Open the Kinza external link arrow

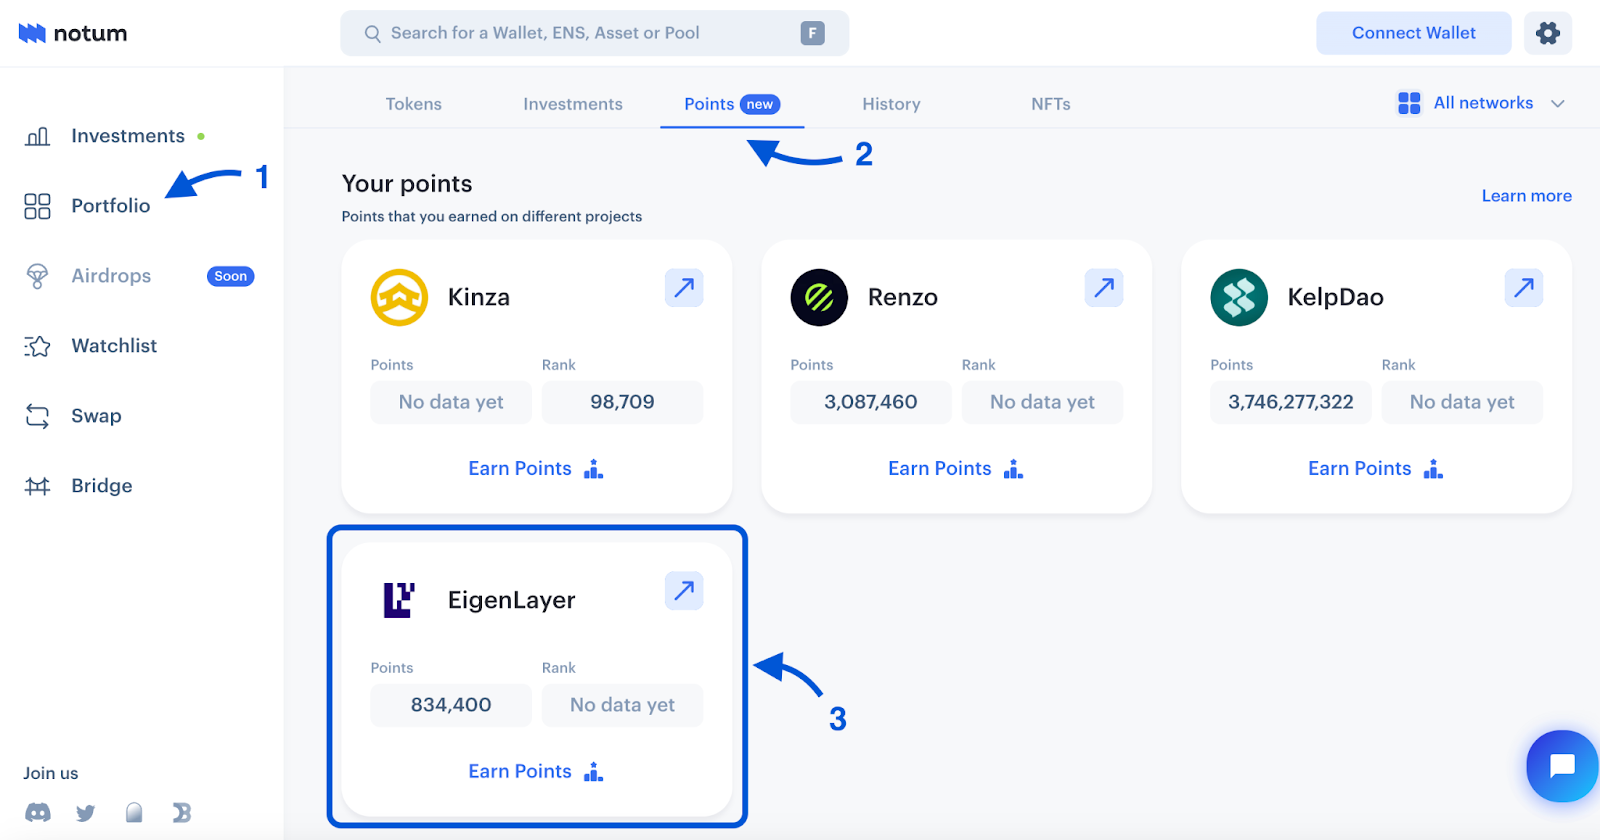point(684,288)
